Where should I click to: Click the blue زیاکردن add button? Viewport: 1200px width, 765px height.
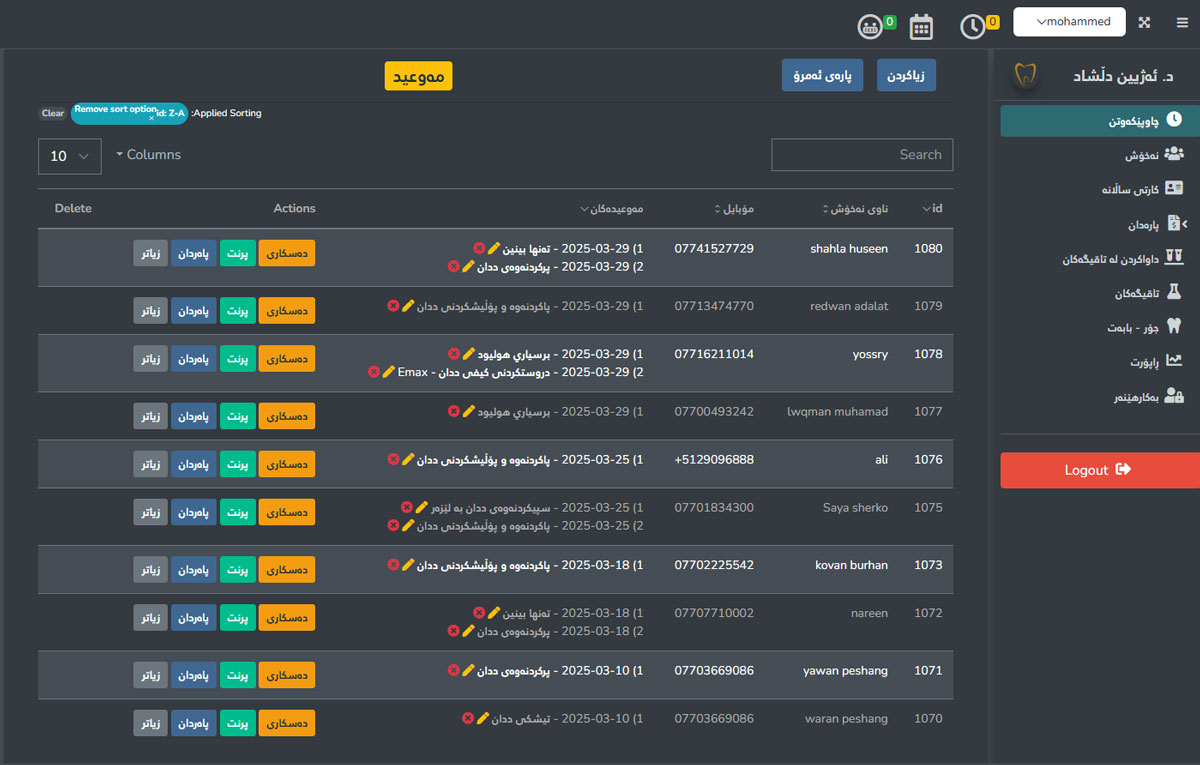coord(906,76)
